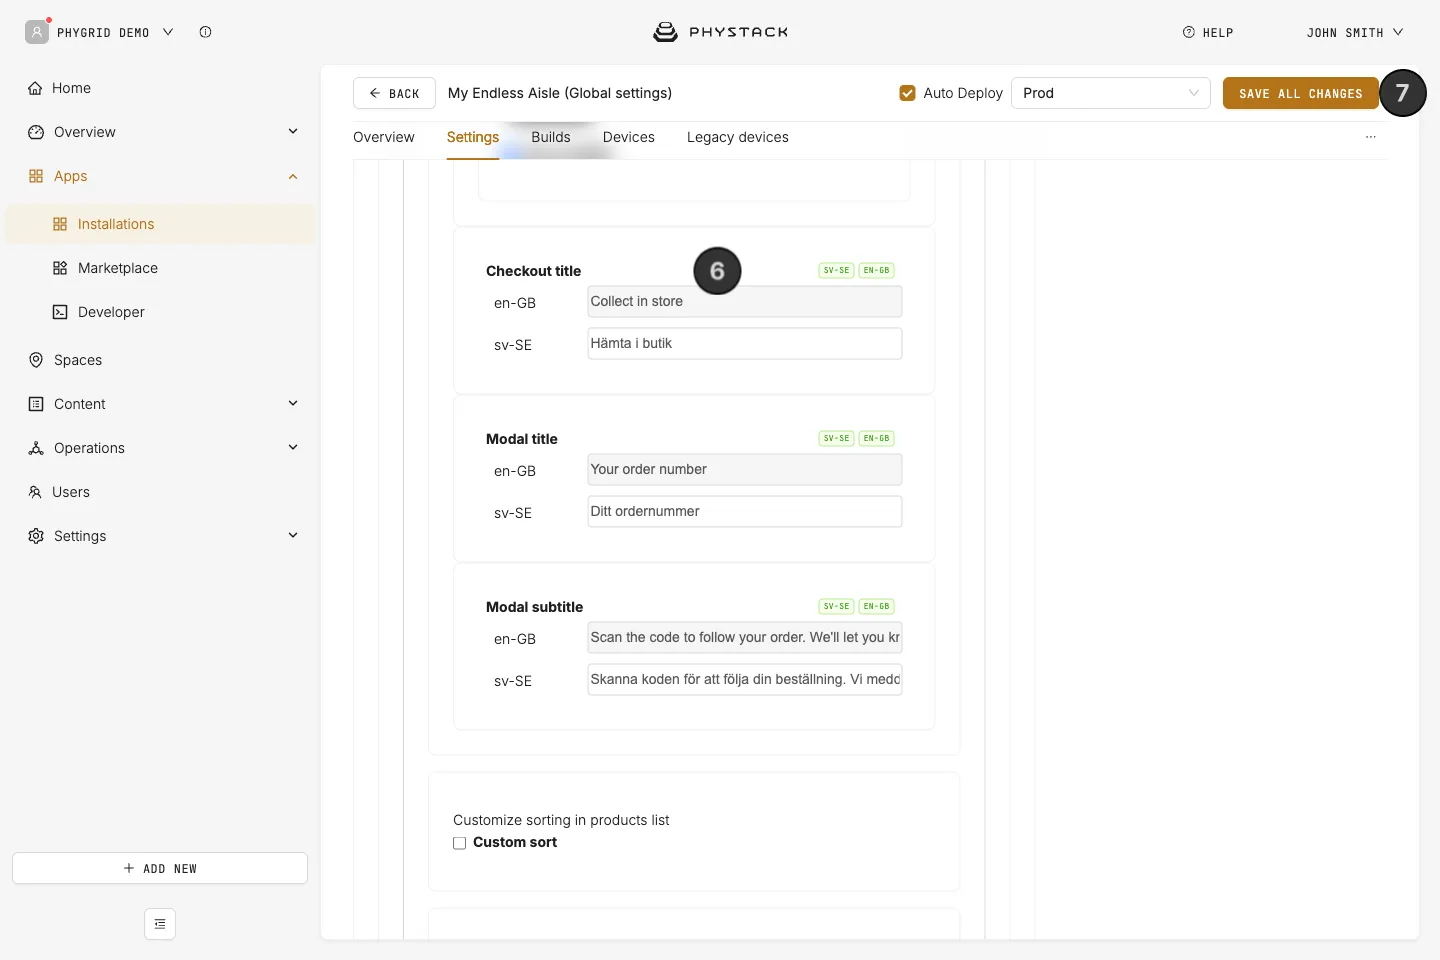The width and height of the screenshot is (1440, 960).
Task: Click the Save All Changes button
Action: click(1301, 93)
